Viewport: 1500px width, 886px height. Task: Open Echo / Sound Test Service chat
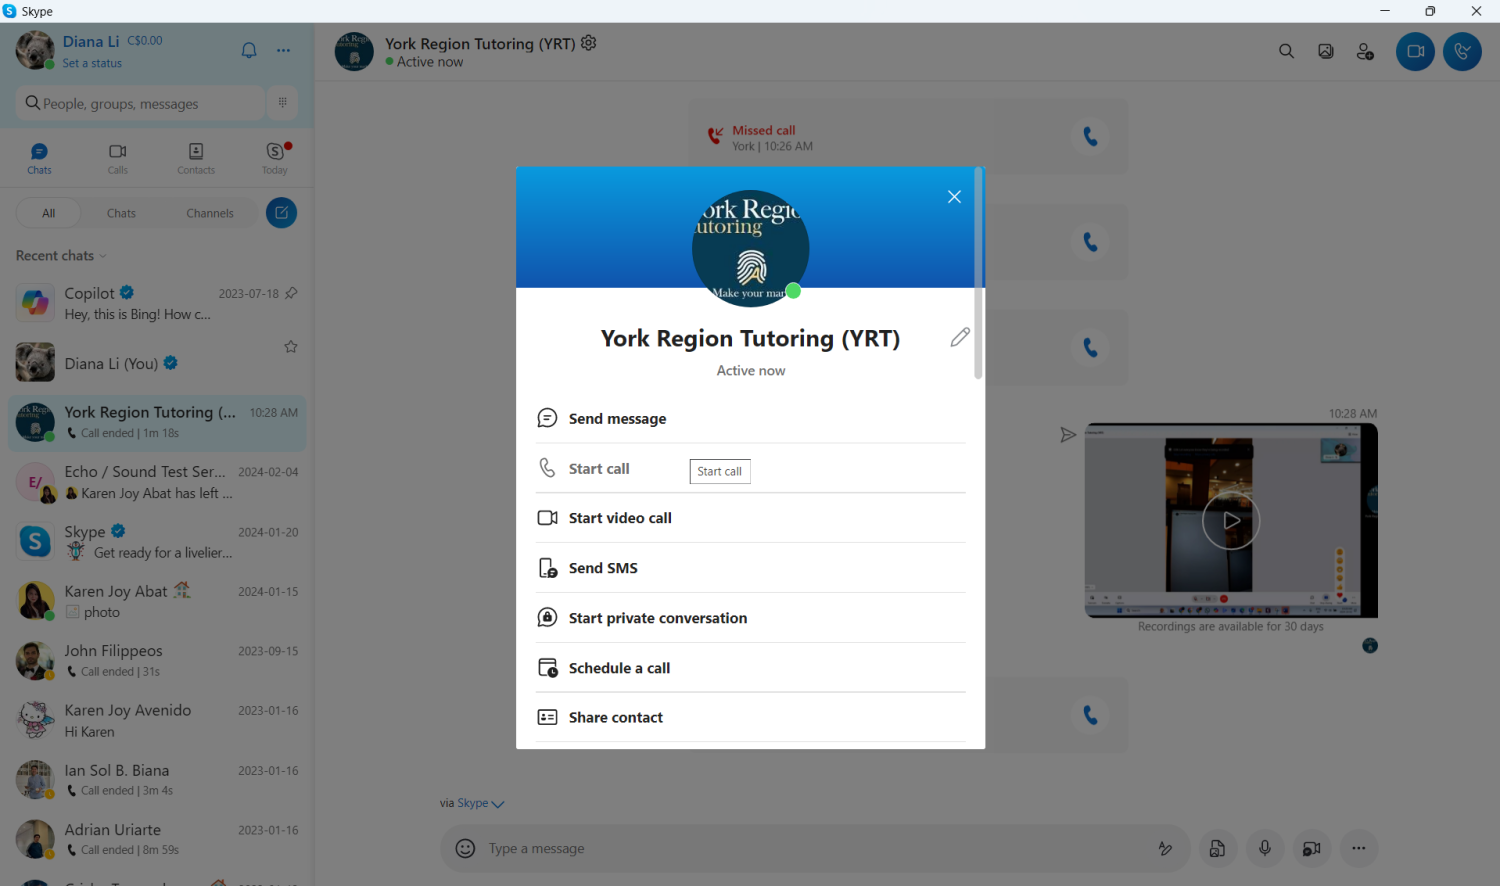click(x=157, y=482)
